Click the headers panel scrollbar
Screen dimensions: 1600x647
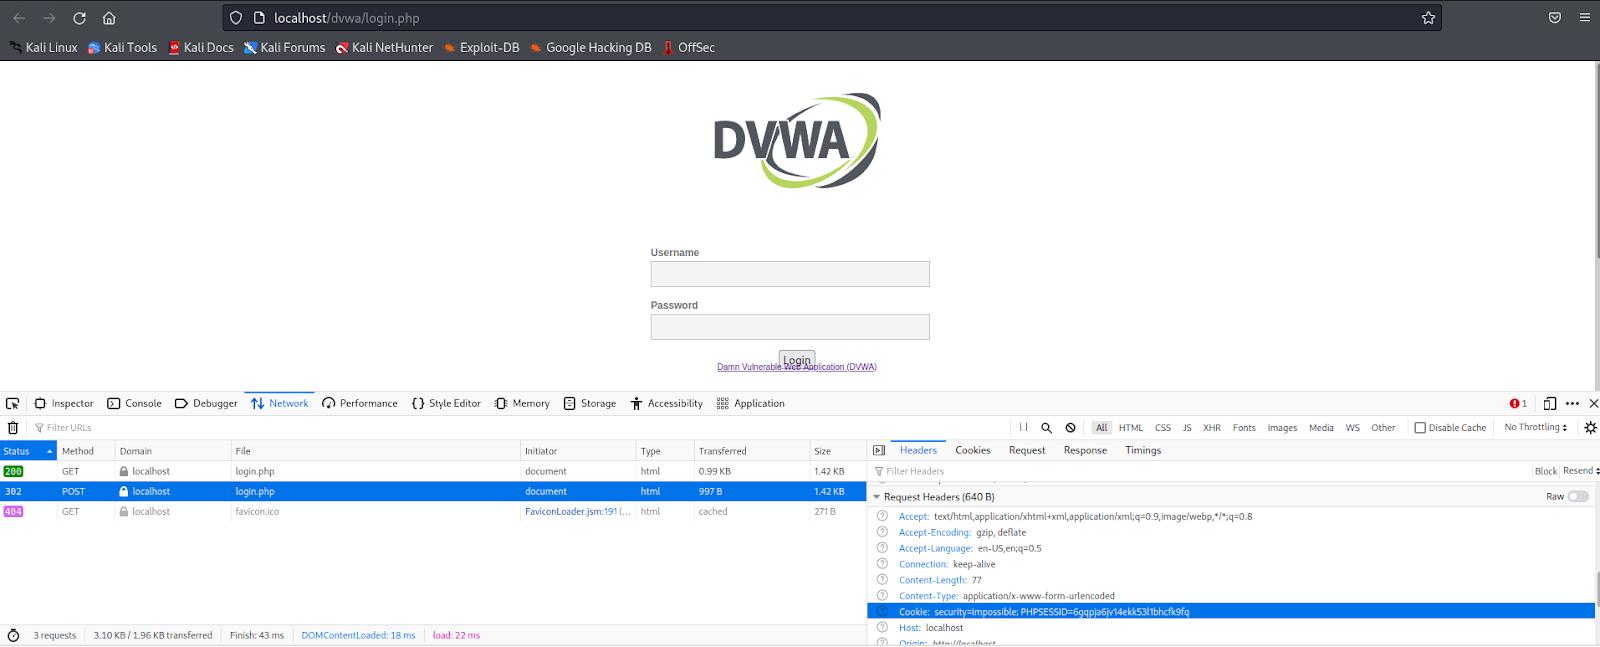click(1597, 590)
